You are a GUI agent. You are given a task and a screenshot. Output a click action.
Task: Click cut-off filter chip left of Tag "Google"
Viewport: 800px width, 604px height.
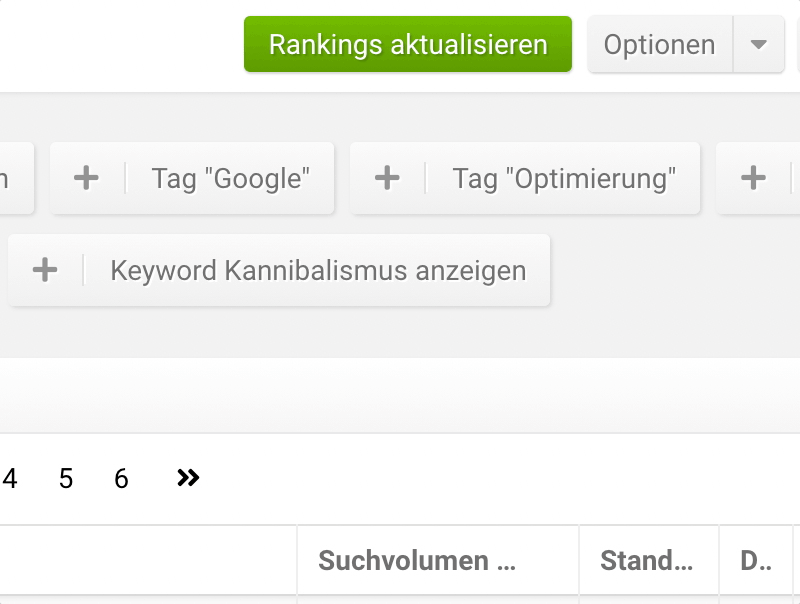[x=15, y=179]
